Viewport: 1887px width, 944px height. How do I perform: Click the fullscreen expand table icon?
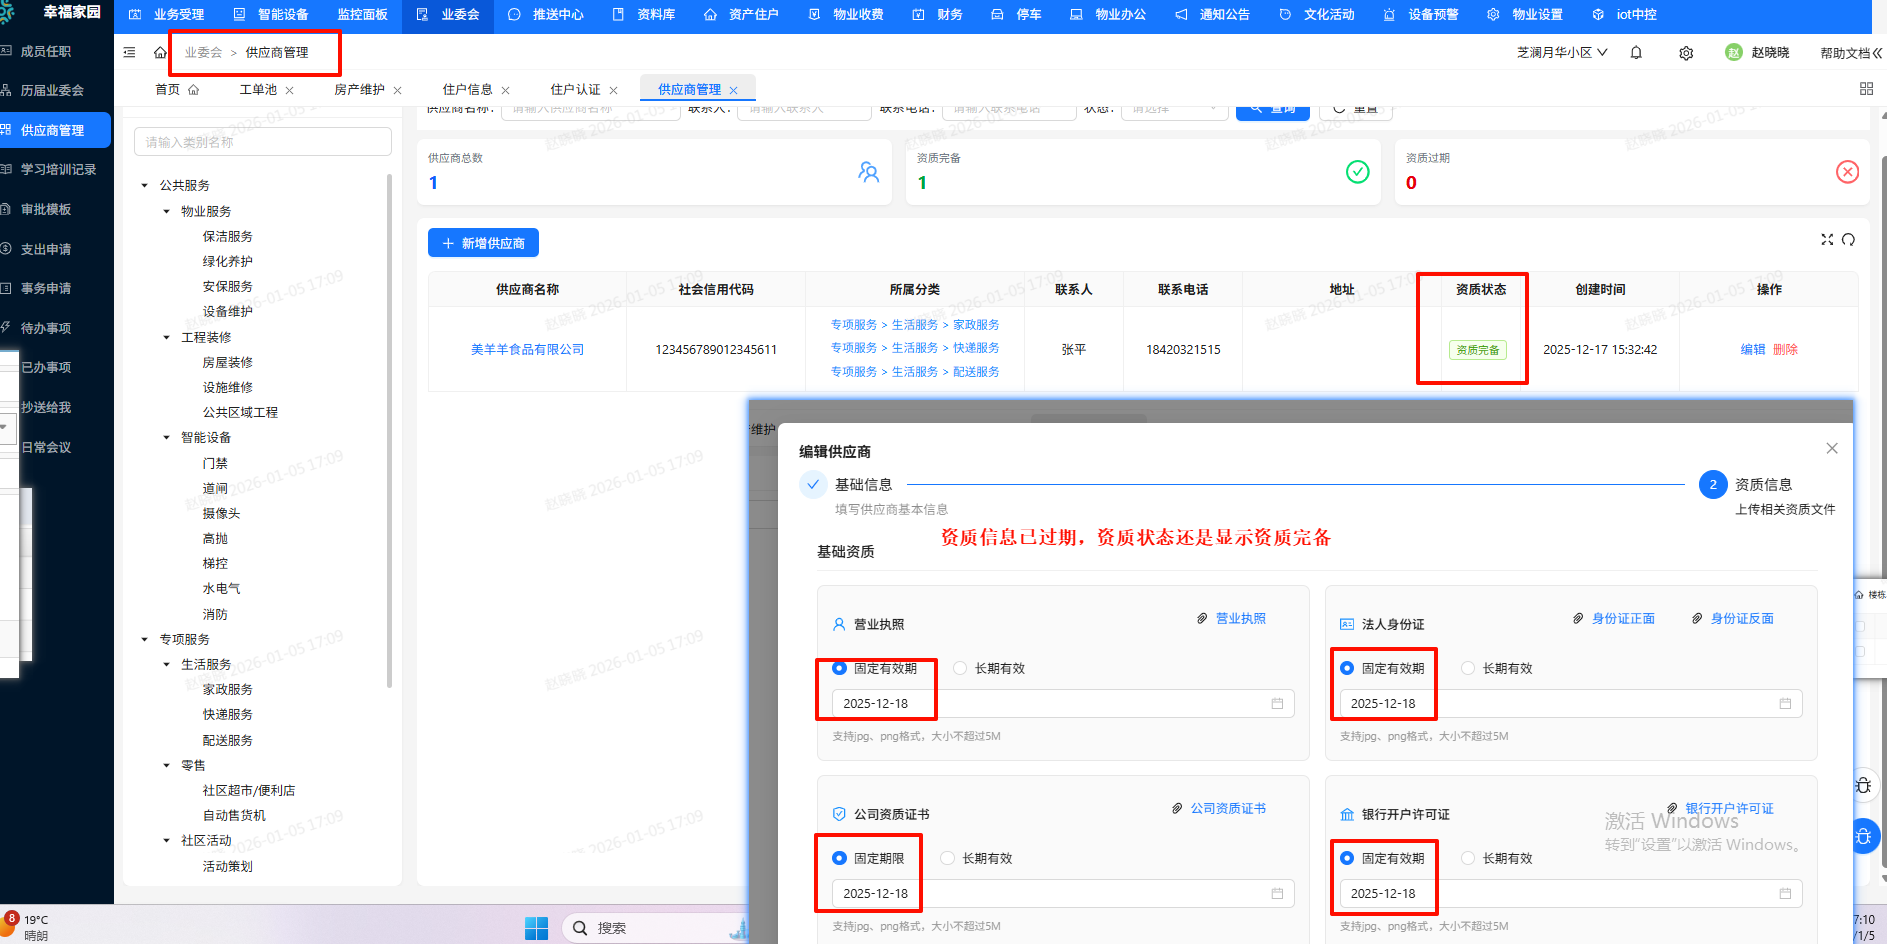(1827, 240)
